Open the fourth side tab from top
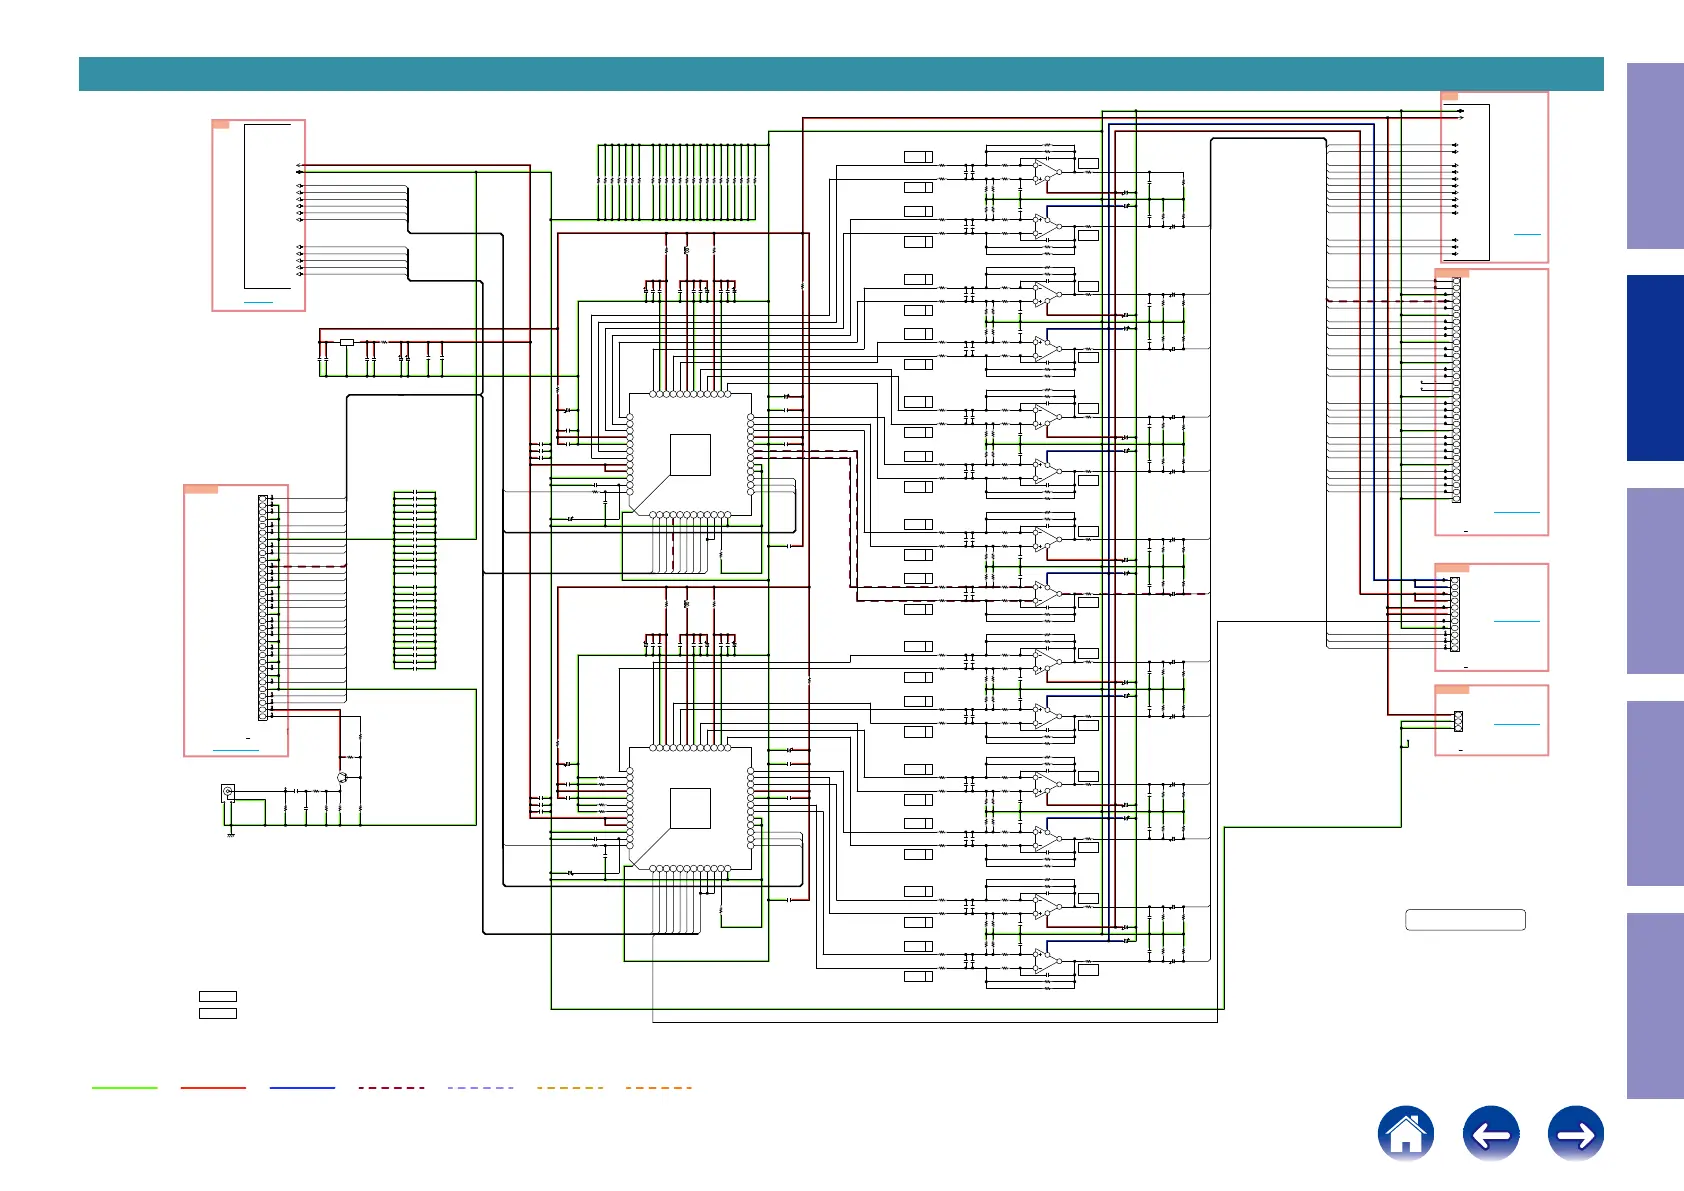 tap(1655, 793)
